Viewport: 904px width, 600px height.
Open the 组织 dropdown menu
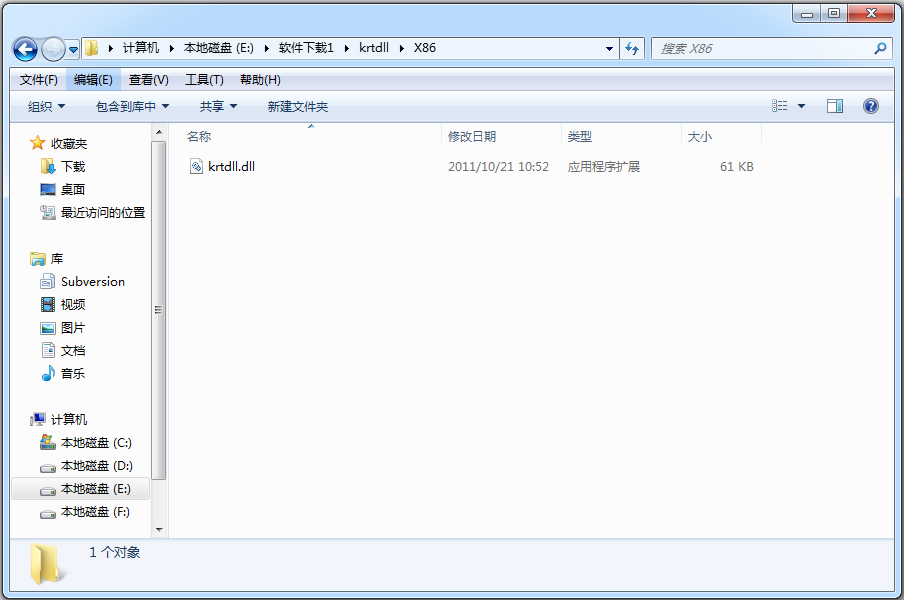pos(46,106)
